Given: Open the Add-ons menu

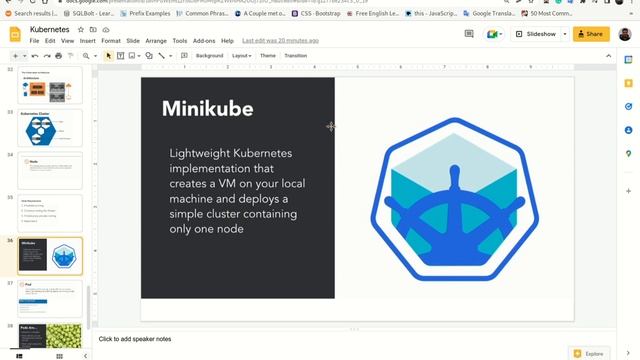Looking at the screenshot, I should point(204,41).
